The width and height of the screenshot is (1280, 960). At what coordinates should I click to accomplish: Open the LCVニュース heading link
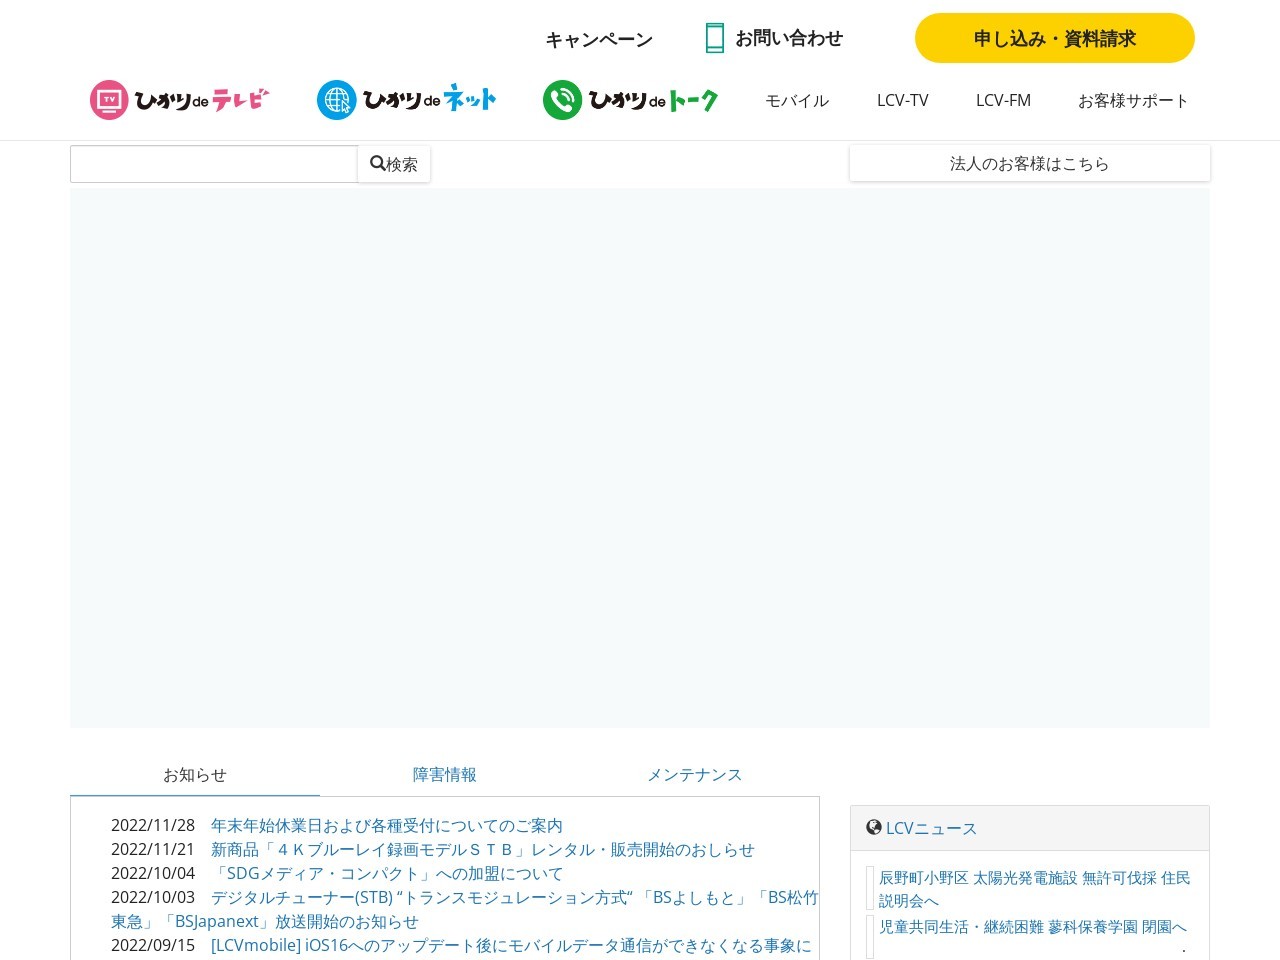coord(931,828)
